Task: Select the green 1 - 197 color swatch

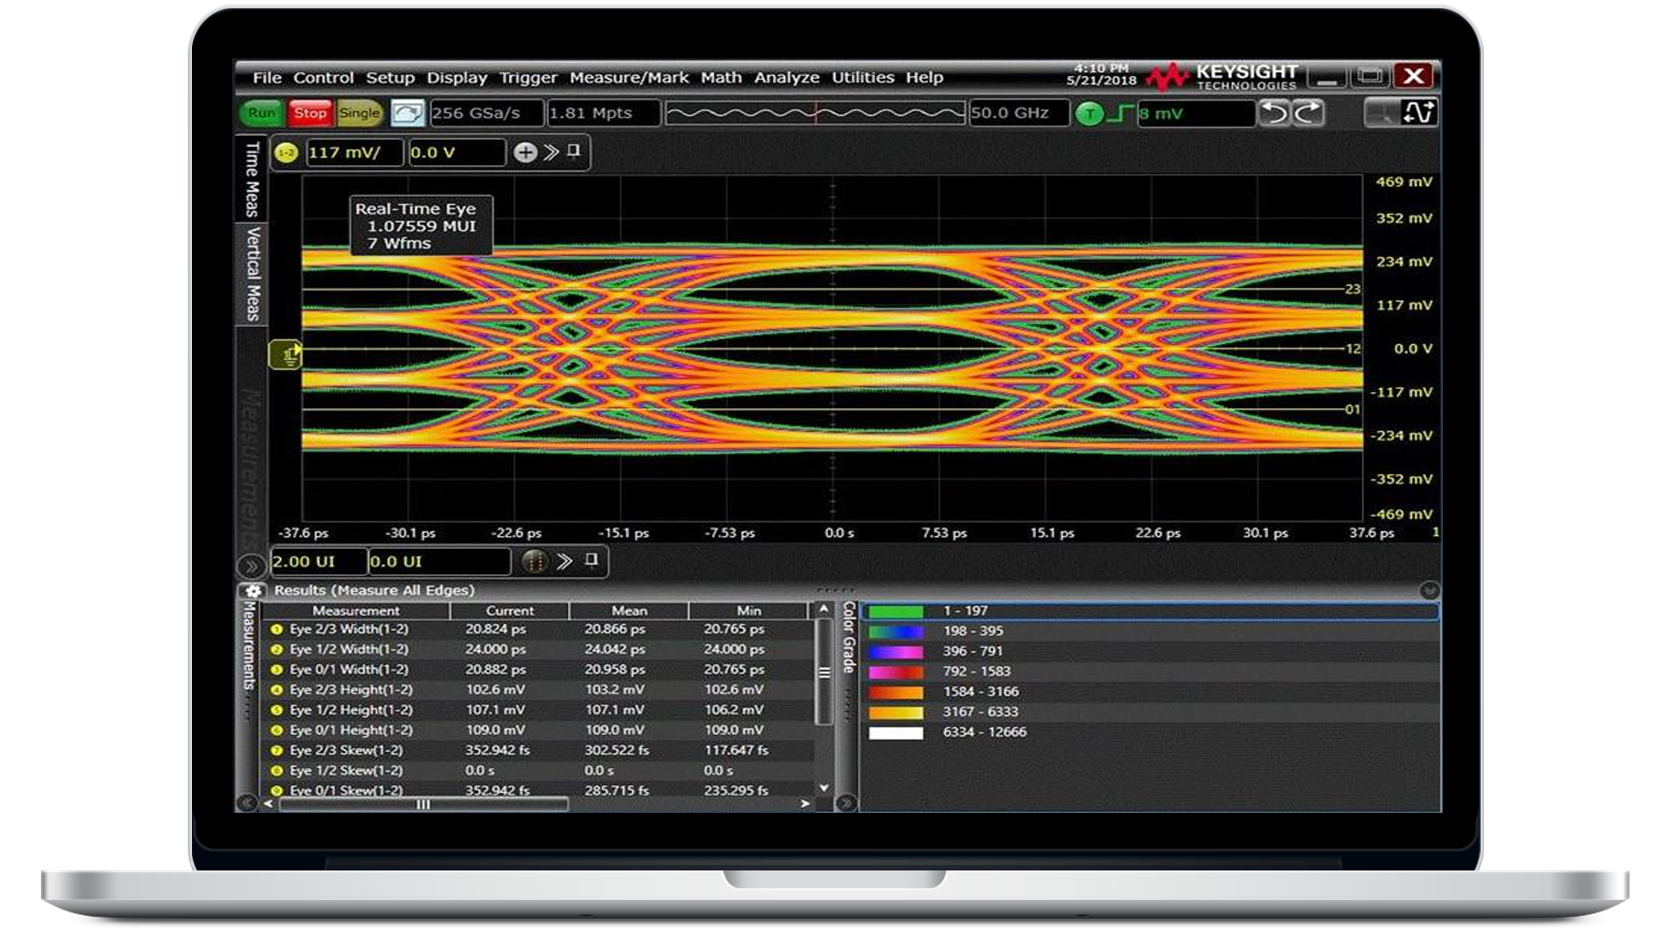Action: 895,611
